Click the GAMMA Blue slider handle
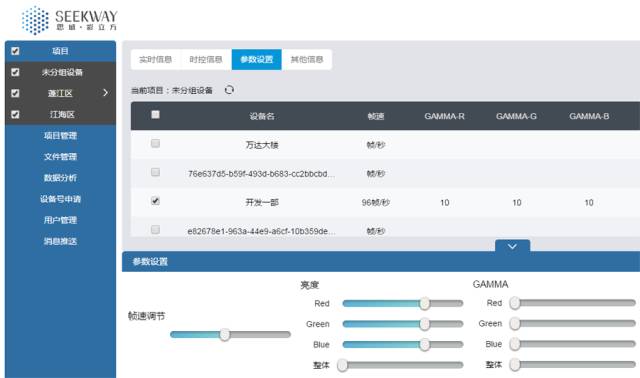 [515, 344]
